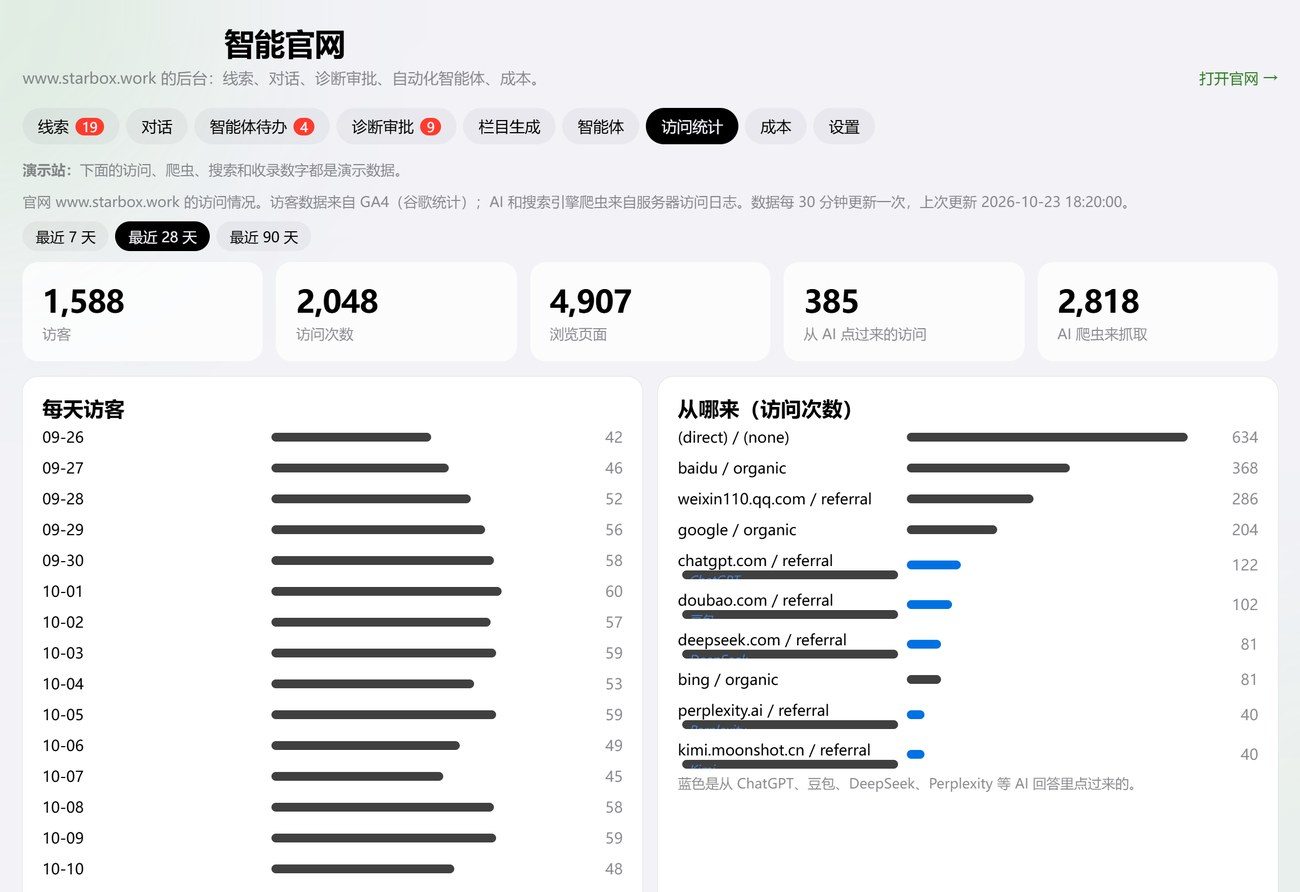Open the 栏目生成 tab

tap(509, 127)
